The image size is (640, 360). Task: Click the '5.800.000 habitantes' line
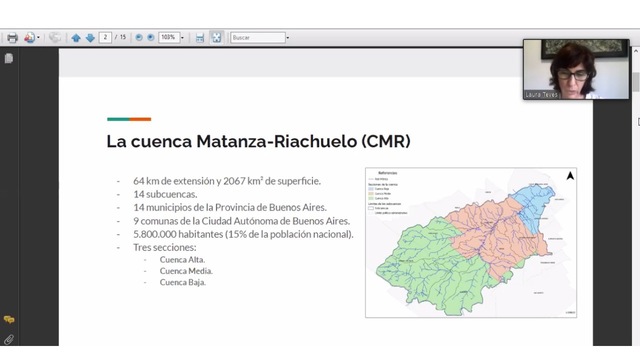[x=243, y=234]
